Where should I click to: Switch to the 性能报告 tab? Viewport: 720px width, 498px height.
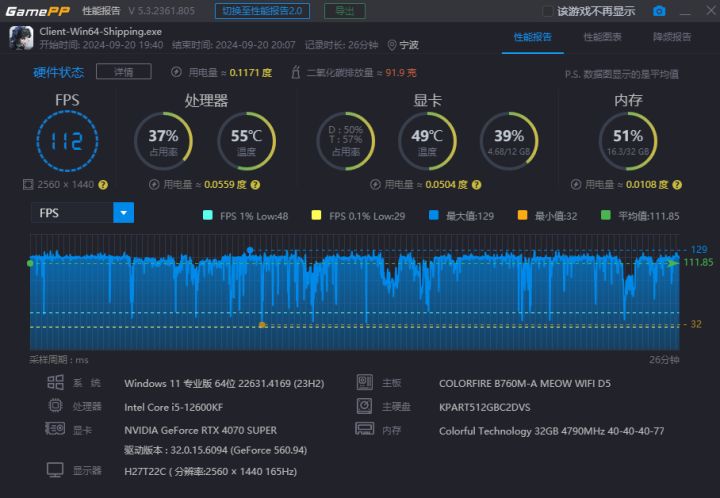[x=533, y=37]
